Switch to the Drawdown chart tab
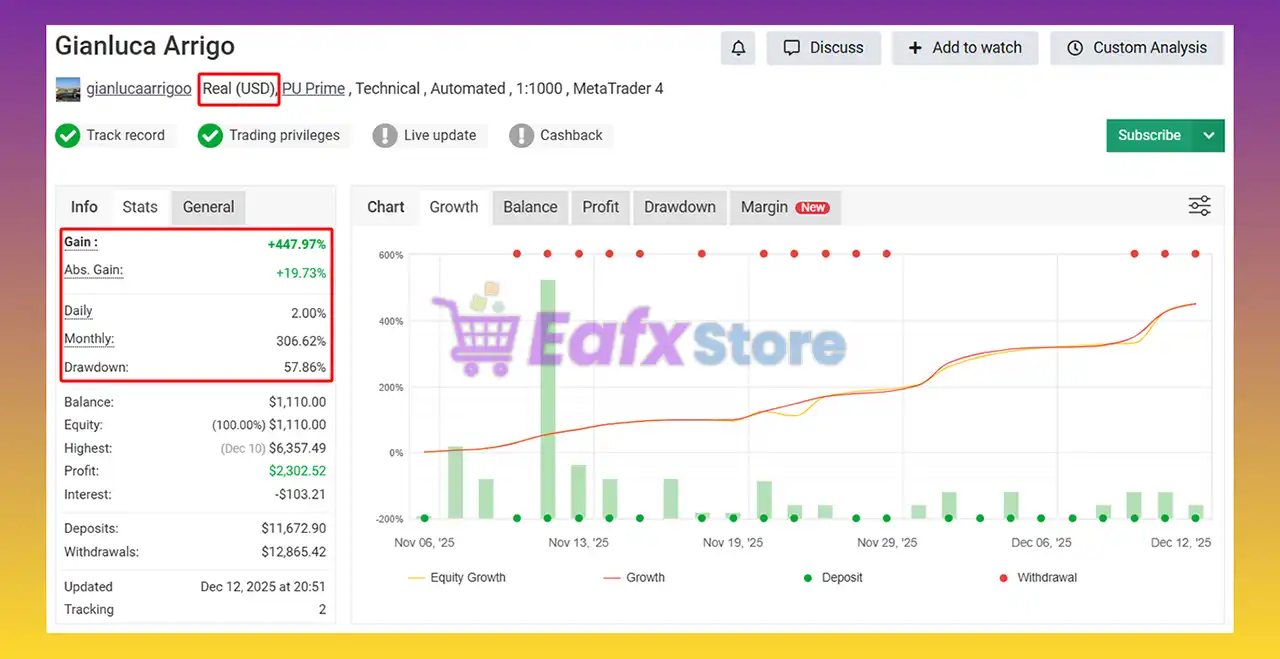The width and height of the screenshot is (1280, 659). [x=679, y=207]
